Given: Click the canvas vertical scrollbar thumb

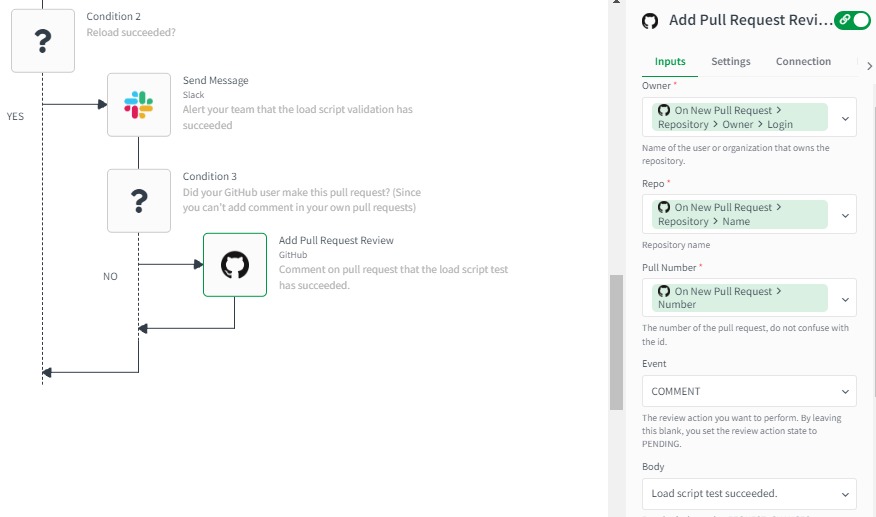Looking at the screenshot, I should coord(616,340).
